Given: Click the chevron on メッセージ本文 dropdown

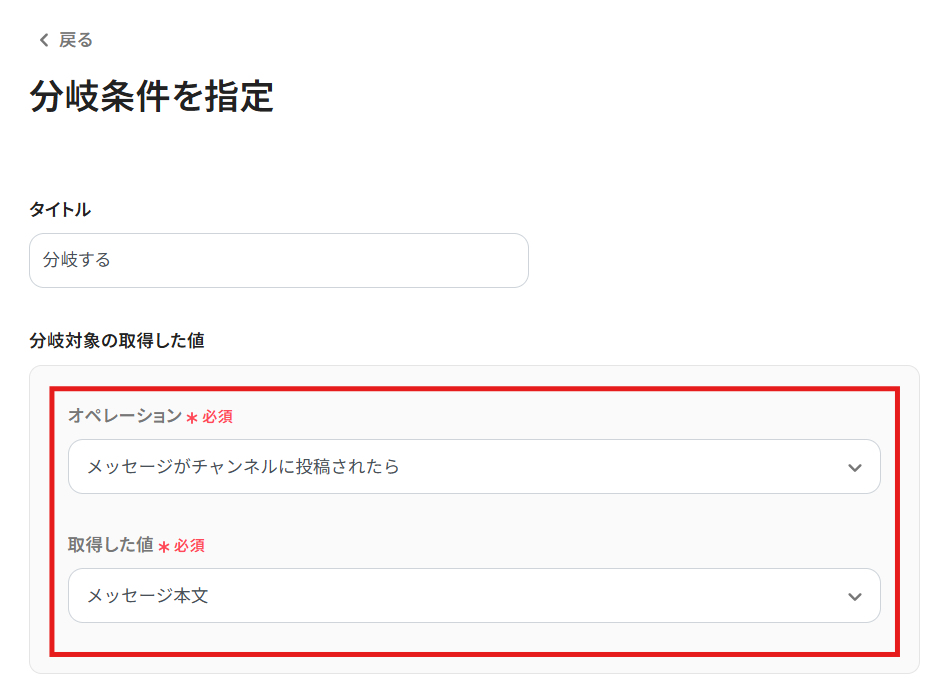Looking at the screenshot, I should [x=854, y=597].
